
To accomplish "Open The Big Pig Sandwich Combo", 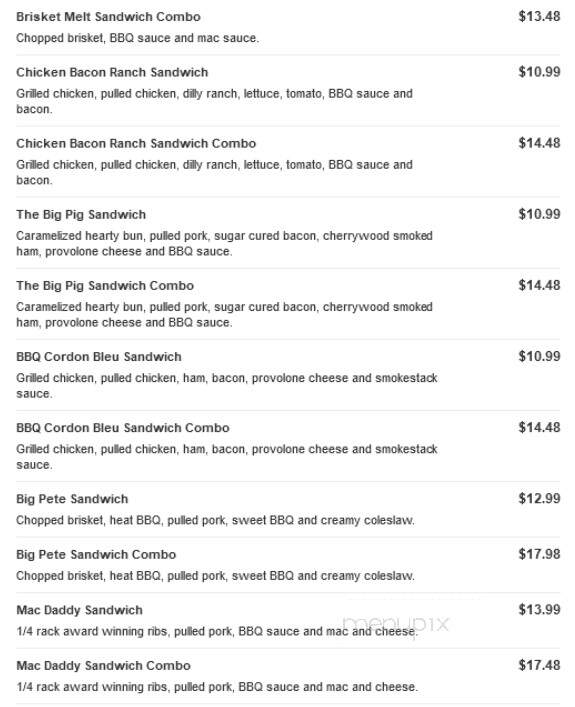I will coord(105,286).
